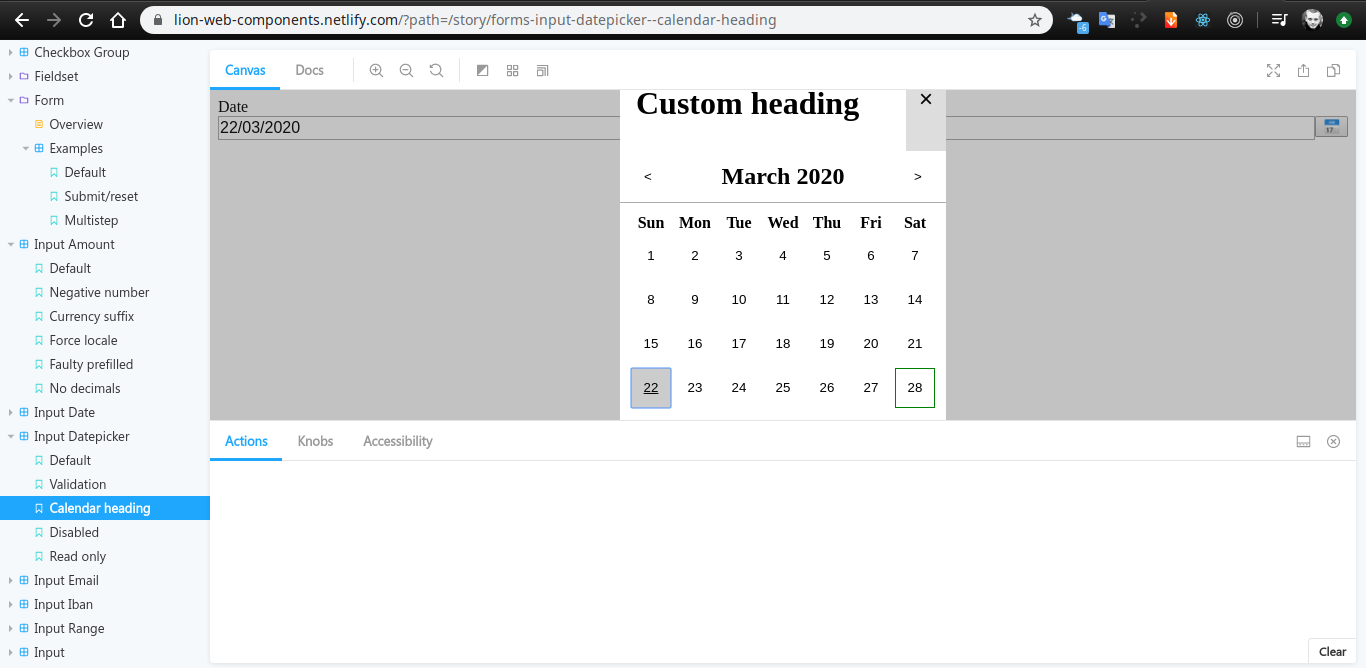The width and height of the screenshot is (1366, 668).
Task: Go full screen in Storybook toolbar
Action: click(x=1273, y=70)
